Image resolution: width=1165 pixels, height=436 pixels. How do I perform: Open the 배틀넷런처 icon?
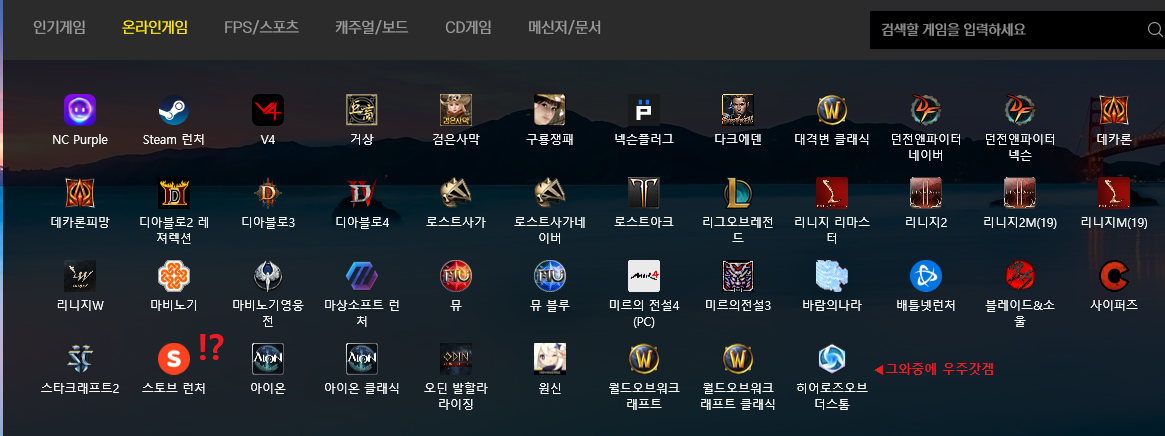point(926,276)
